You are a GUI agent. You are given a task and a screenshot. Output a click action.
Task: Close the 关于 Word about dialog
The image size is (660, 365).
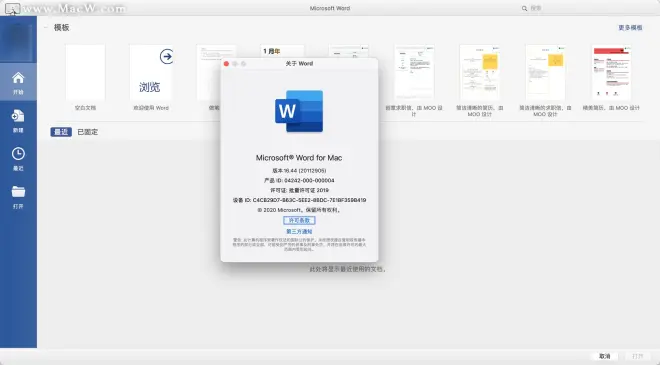coord(226,64)
